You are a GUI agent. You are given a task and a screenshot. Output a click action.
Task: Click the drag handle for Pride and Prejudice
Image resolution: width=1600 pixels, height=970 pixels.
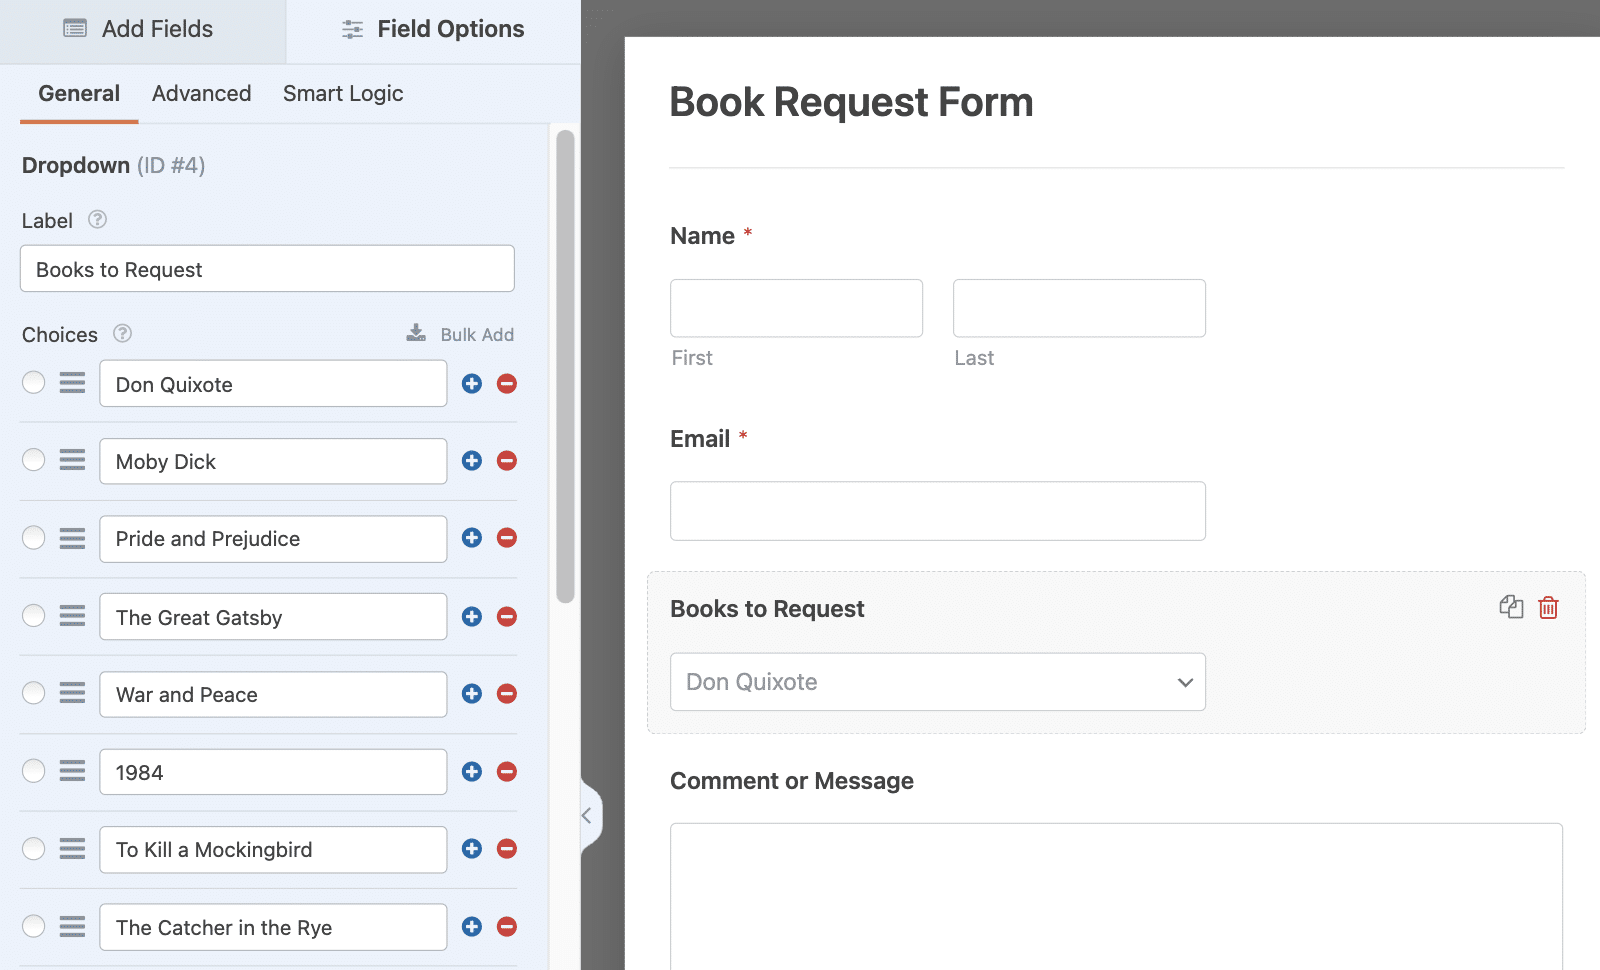pos(72,538)
